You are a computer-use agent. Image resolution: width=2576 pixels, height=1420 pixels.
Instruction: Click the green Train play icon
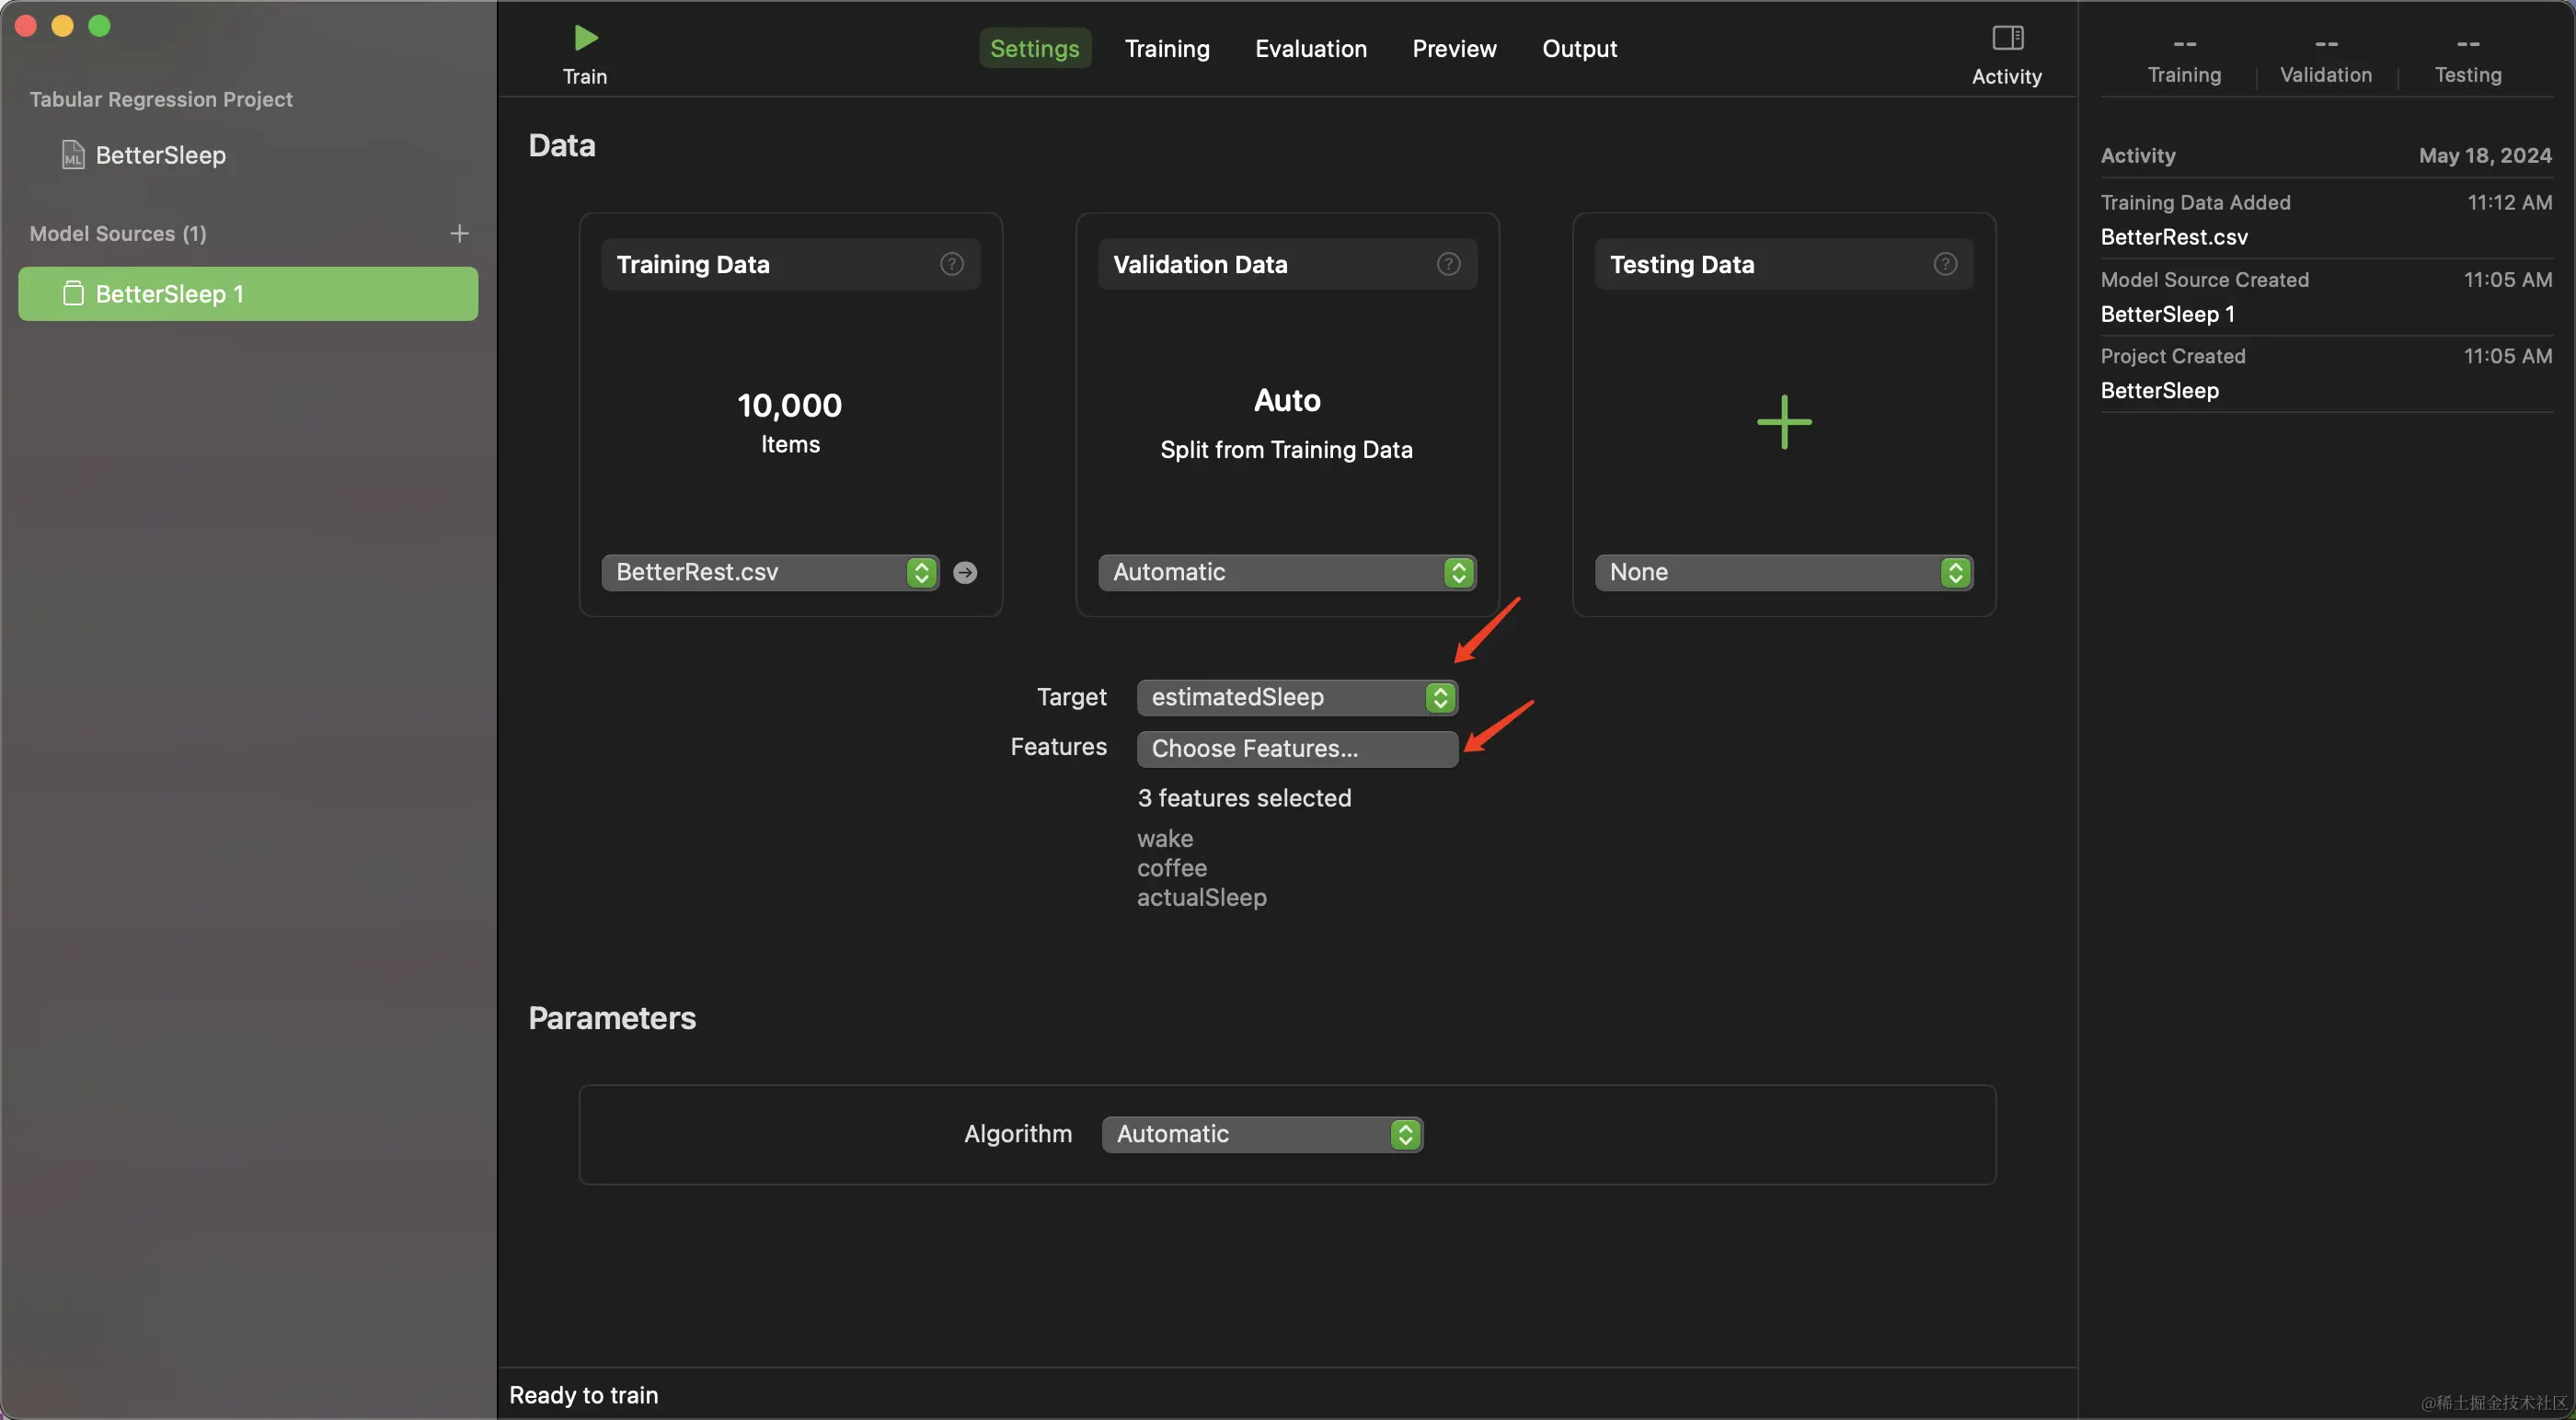click(x=585, y=38)
